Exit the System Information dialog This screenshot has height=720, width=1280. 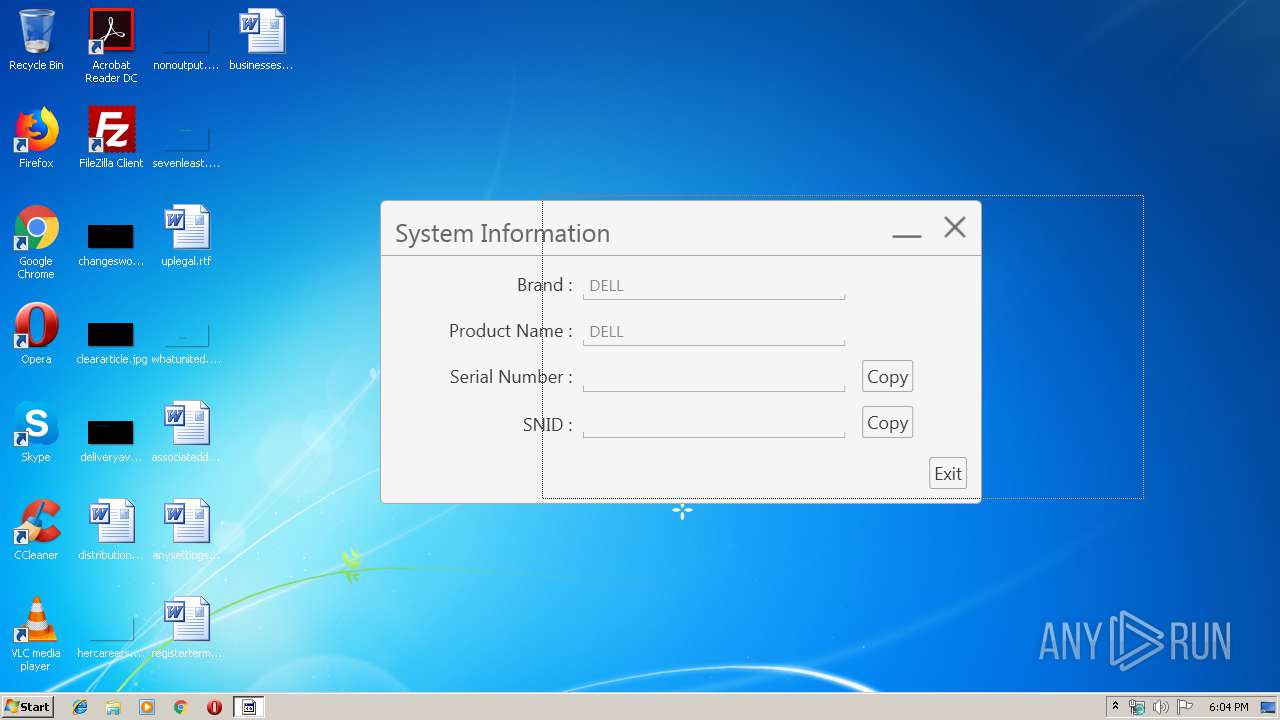[x=948, y=474]
